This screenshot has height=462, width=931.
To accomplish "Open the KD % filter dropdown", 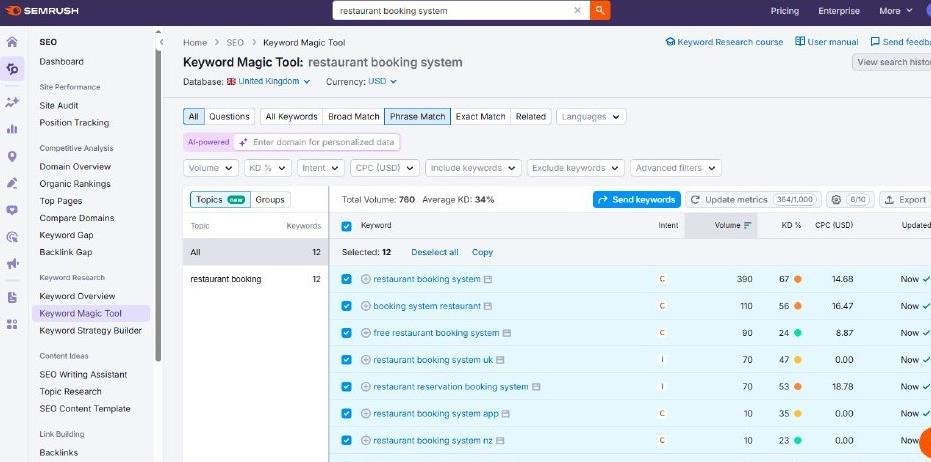I will tap(268, 168).
